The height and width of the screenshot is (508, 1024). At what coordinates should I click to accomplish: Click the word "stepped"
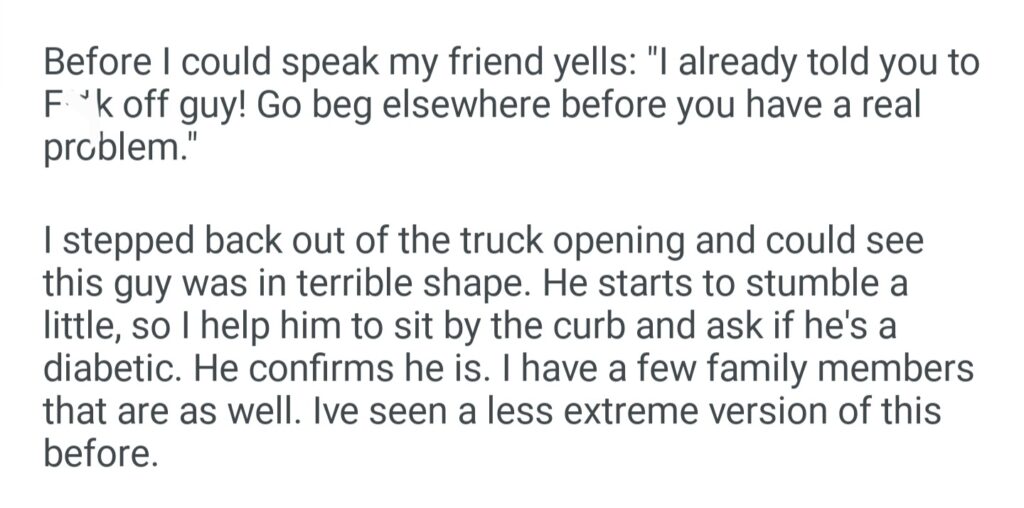[x=121, y=242]
